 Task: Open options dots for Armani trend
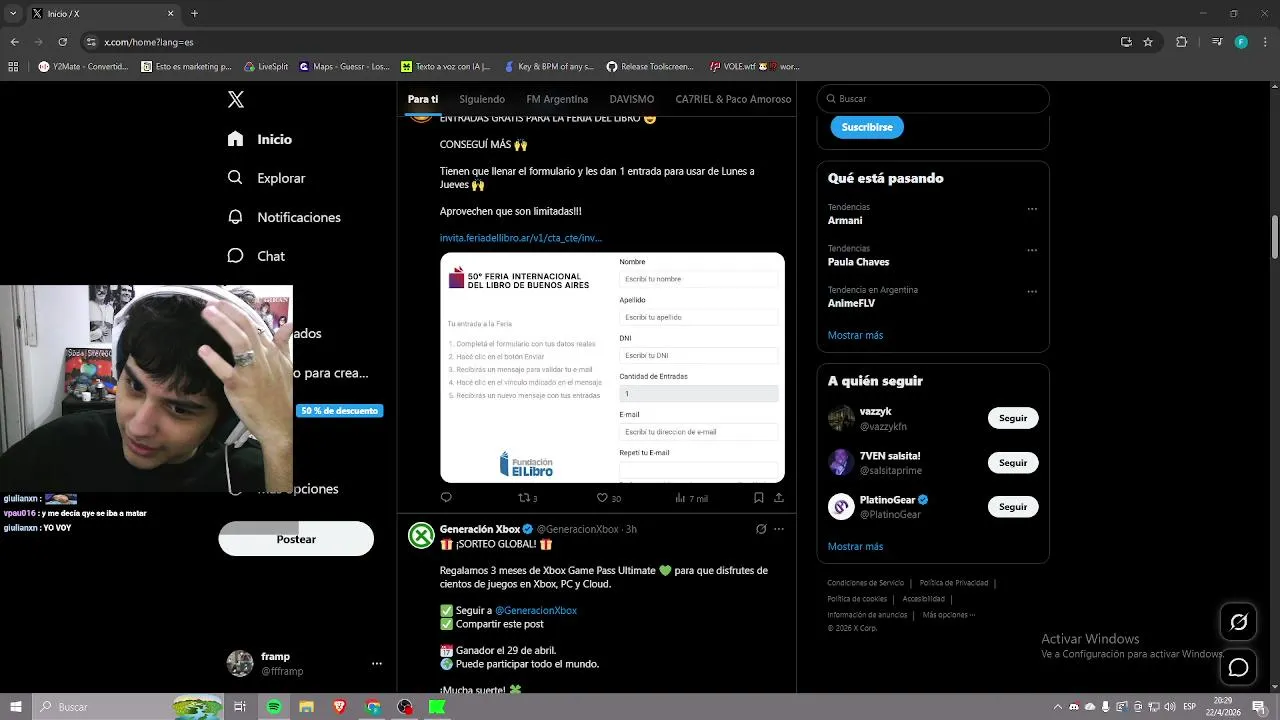point(1032,209)
